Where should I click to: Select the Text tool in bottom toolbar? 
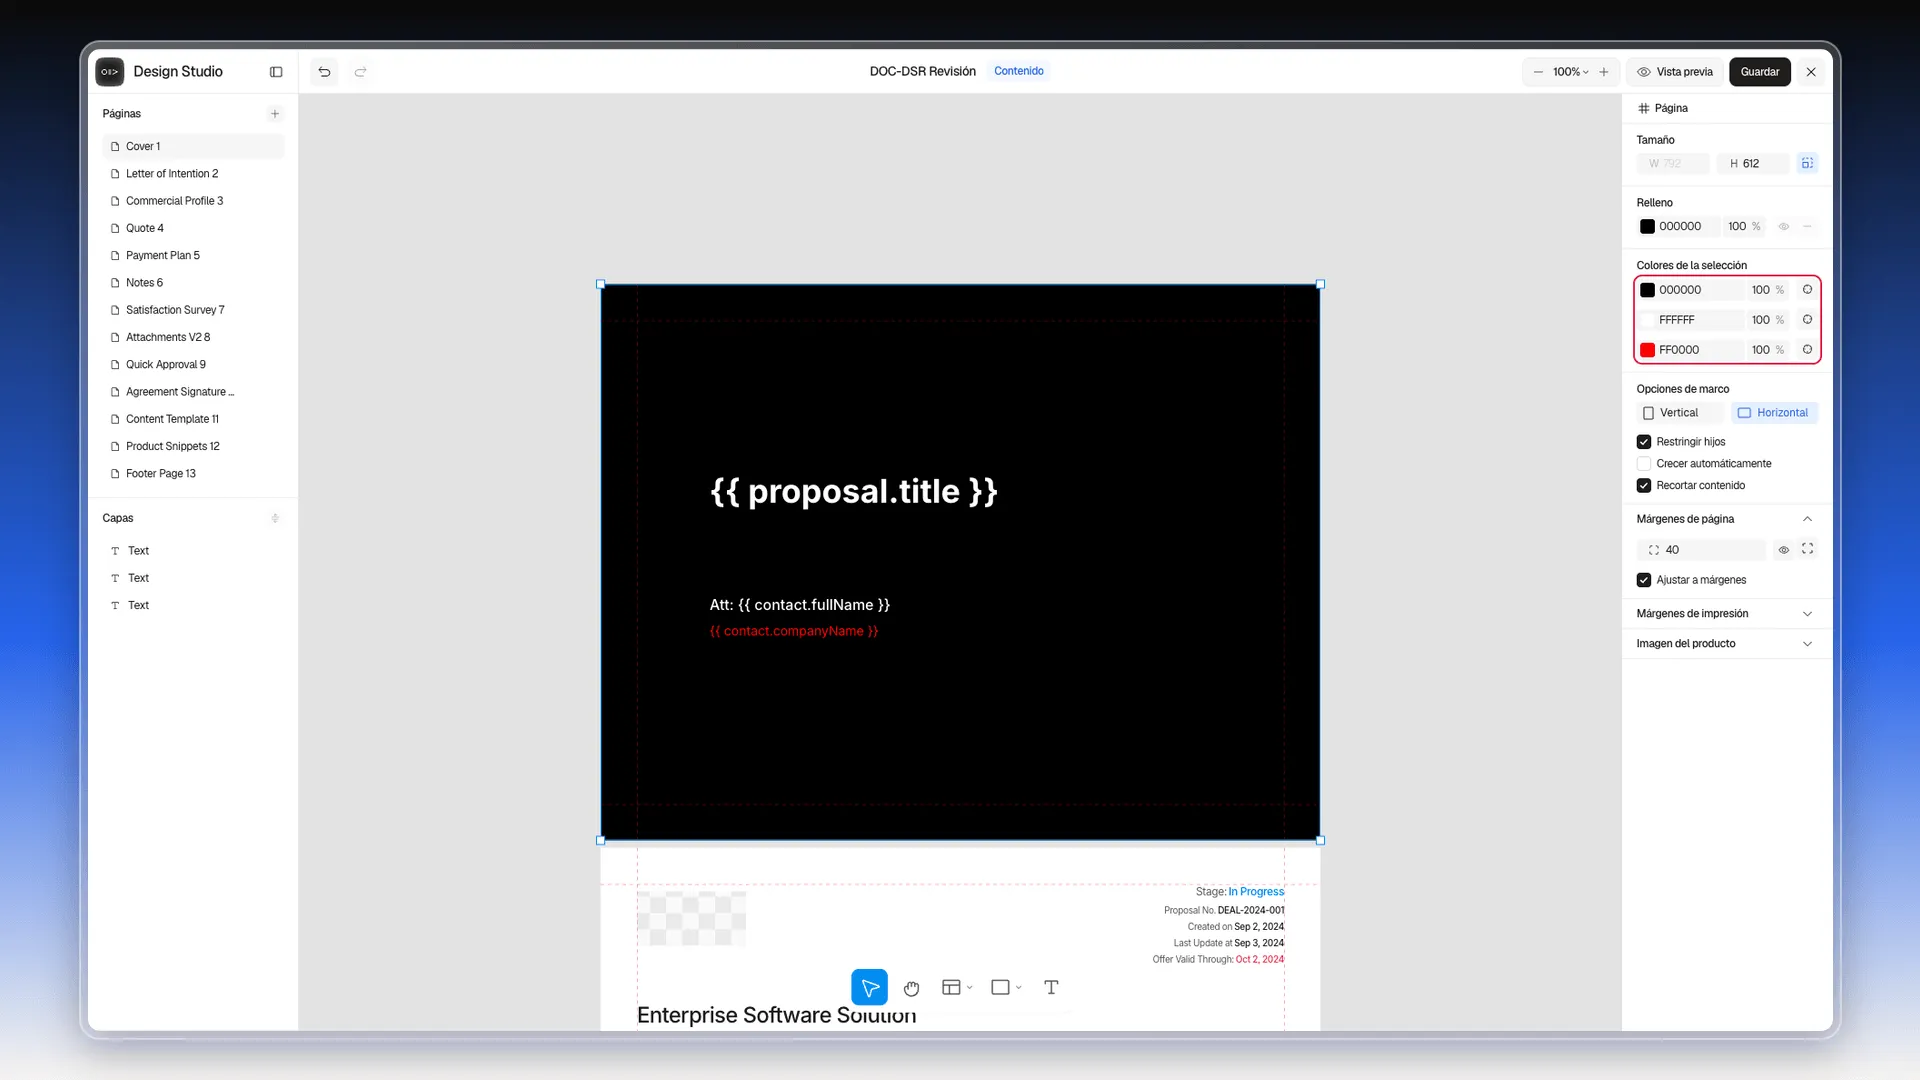pyautogui.click(x=1051, y=988)
